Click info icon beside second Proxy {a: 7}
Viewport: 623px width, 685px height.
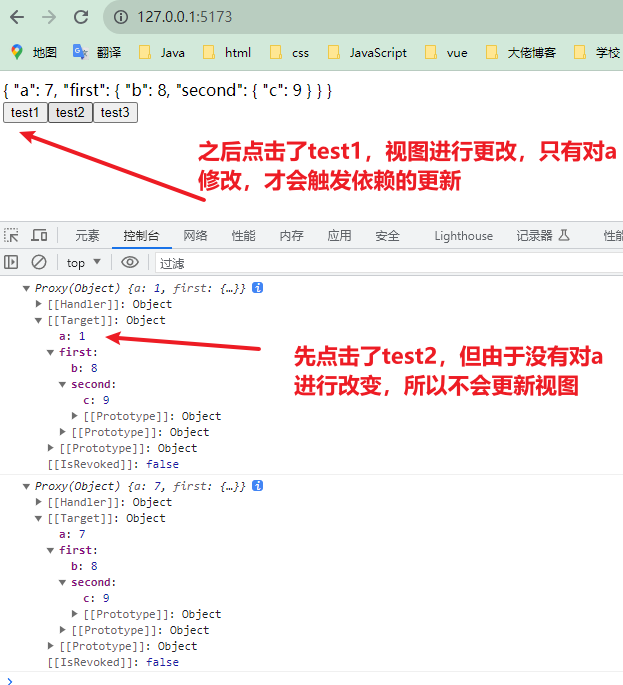(x=258, y=486)
